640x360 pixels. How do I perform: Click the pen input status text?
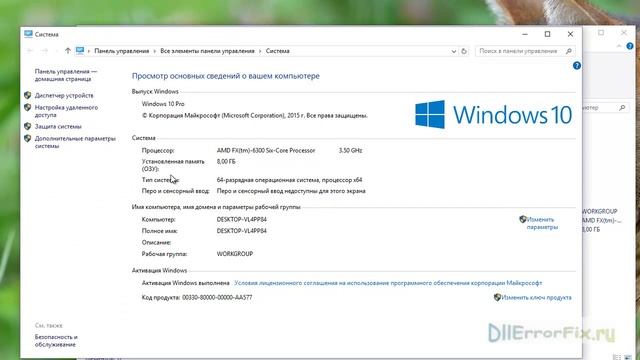pos(291,191)
